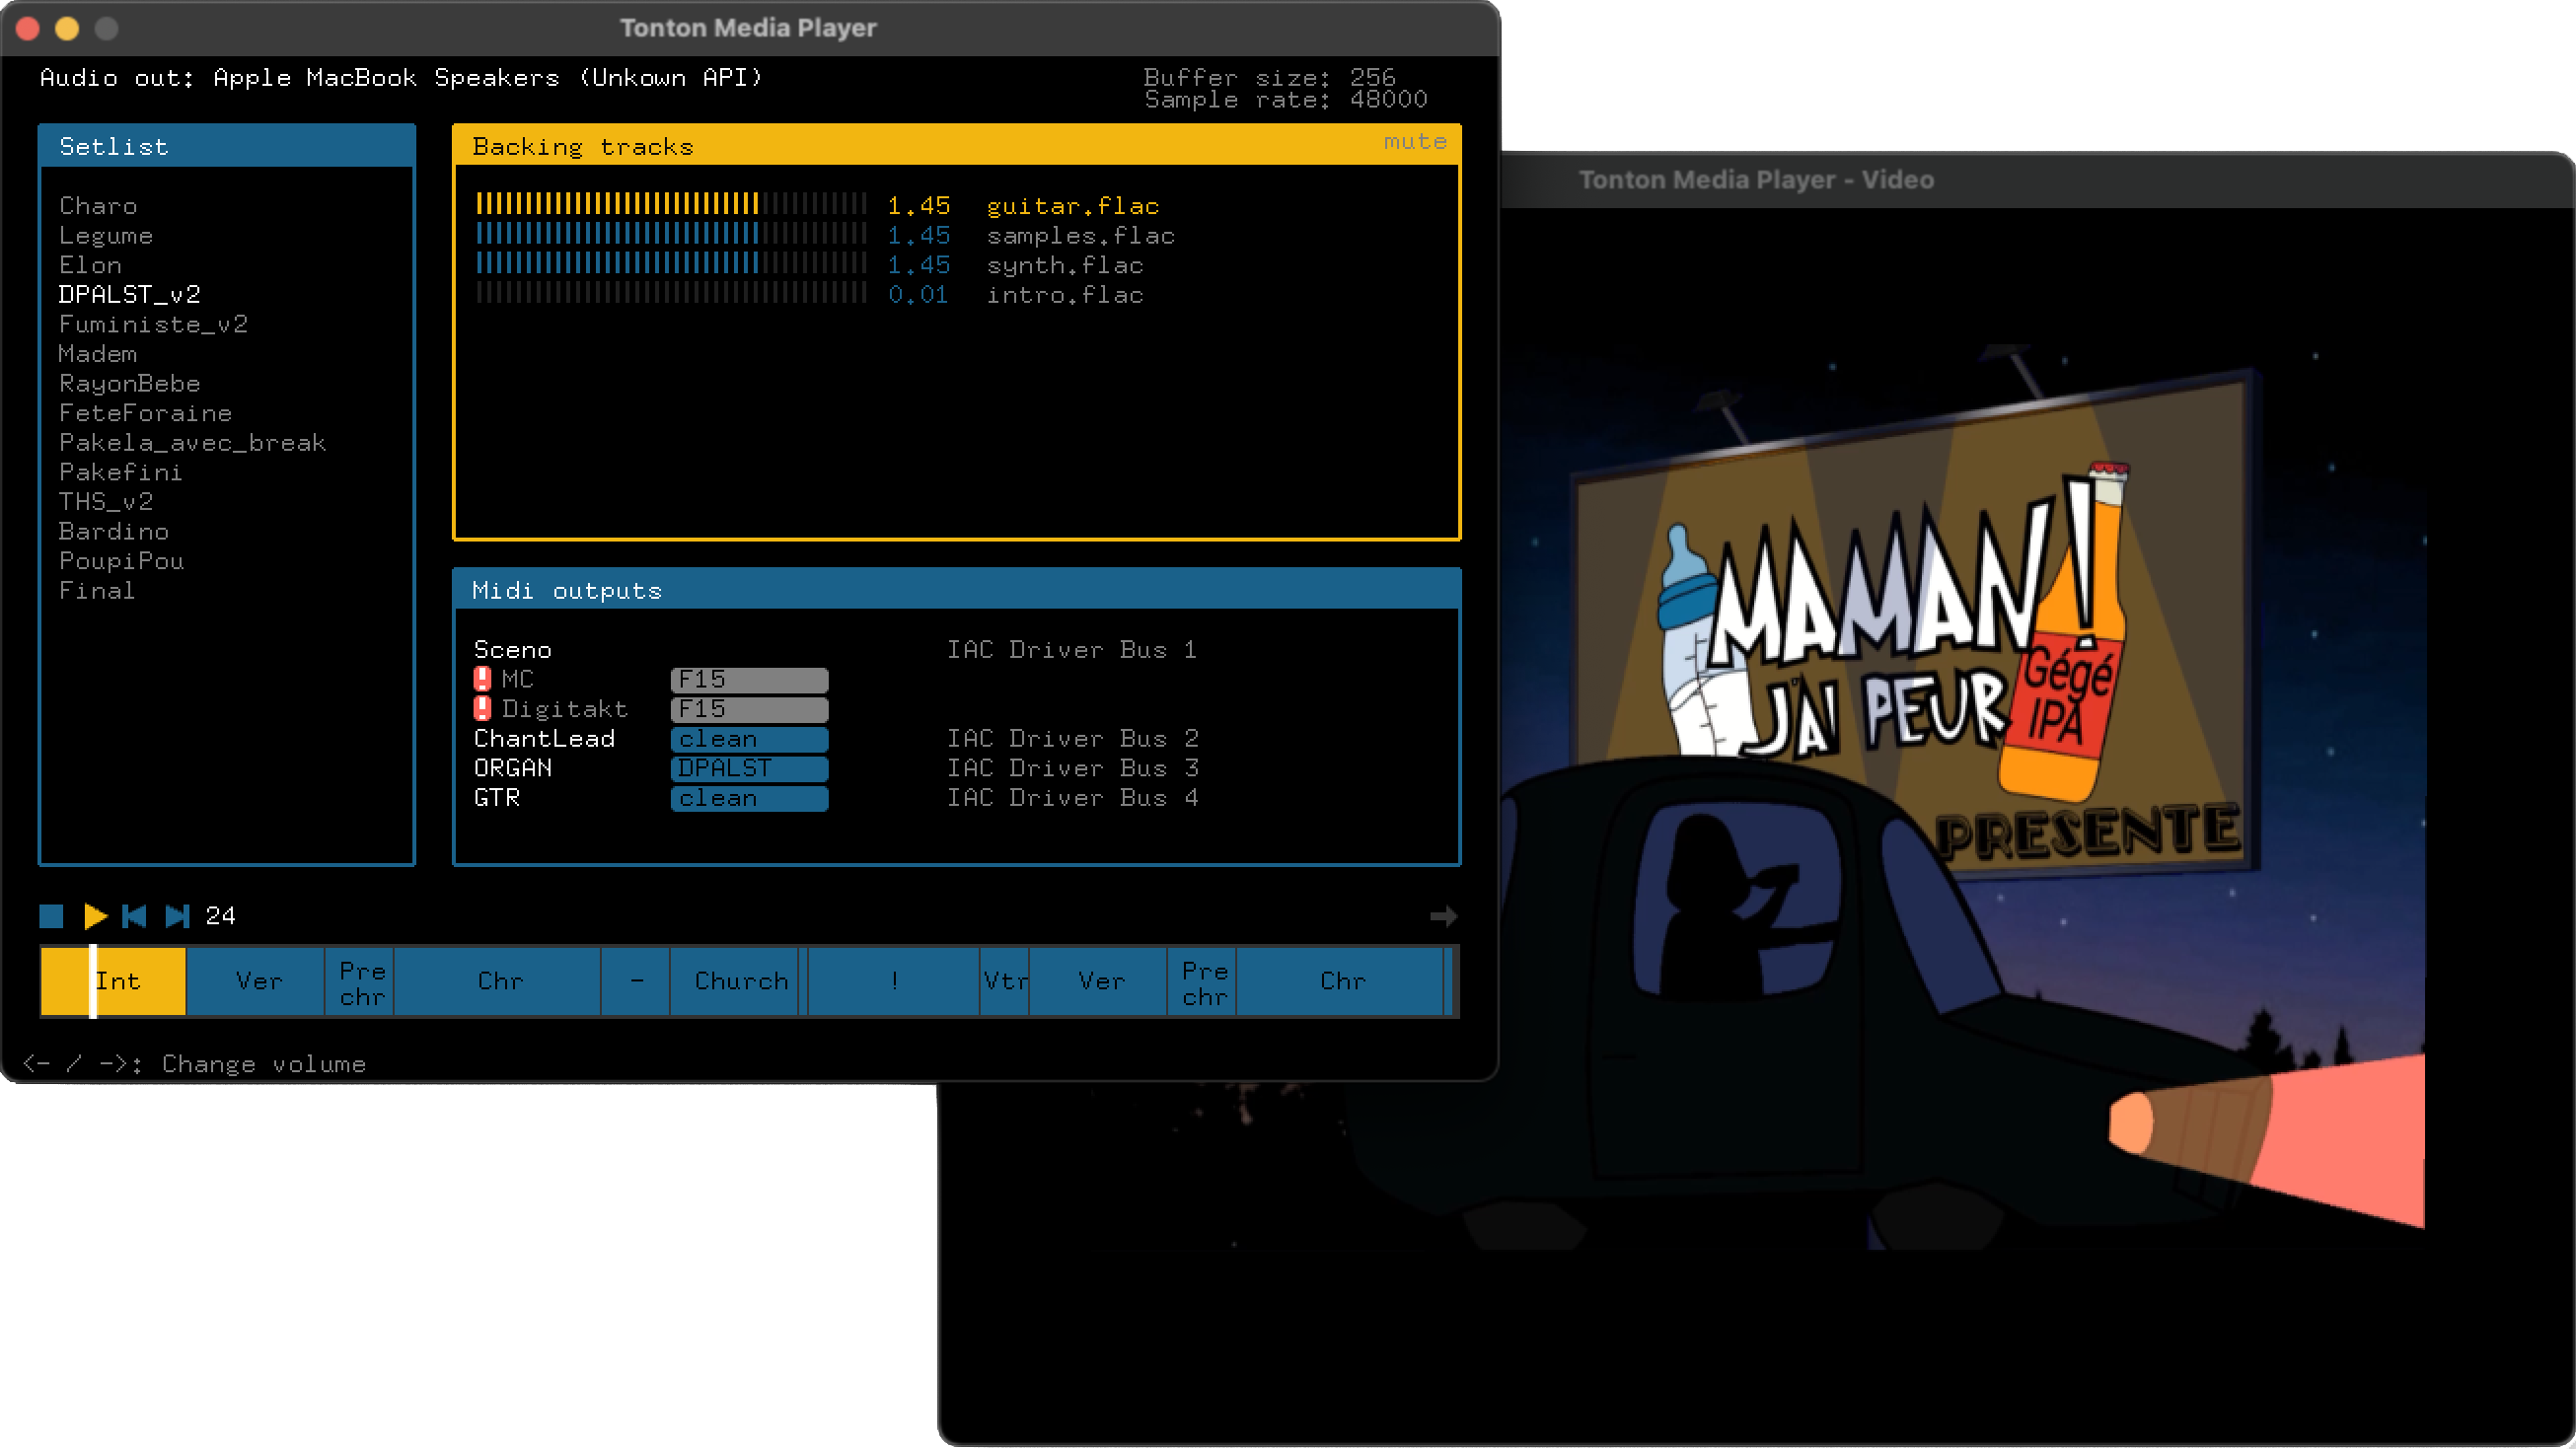Image resolution: width=2576 pixels, height=1449 pixels.
Task: Jump to next section with skip-forward icon
Action: tap(177, 916)
